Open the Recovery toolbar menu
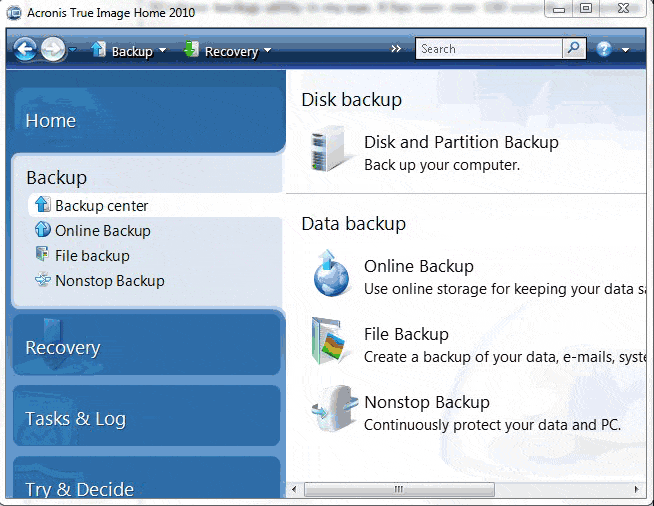The image size is (654, 506). (x=231, y=51)
